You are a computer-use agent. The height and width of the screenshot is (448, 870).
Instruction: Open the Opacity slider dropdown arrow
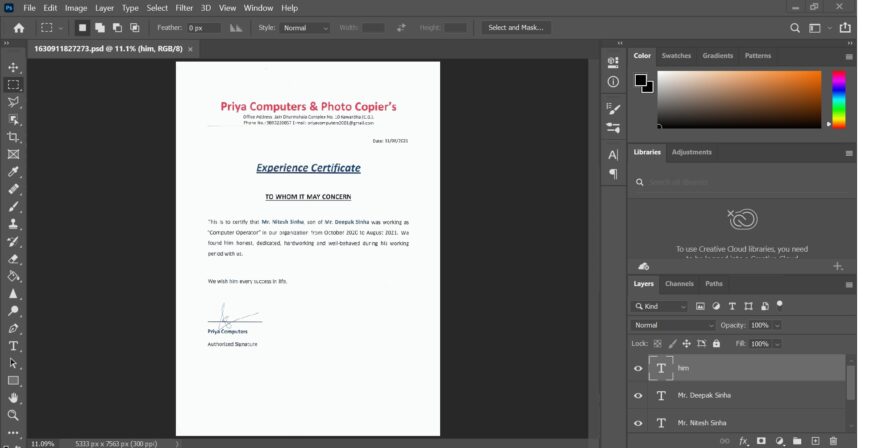pyautogui.click(x=777, y=325)
